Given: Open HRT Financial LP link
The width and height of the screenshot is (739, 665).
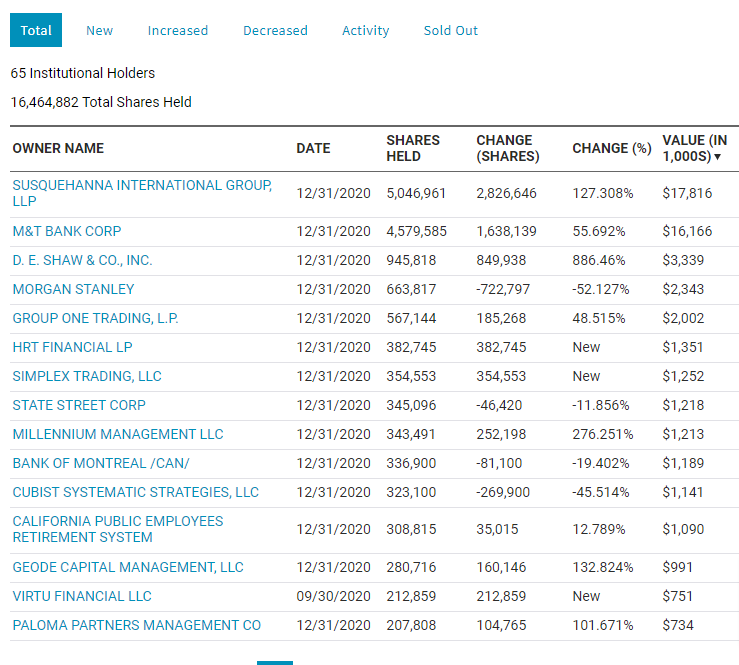Looking at the screenshot, I should coord(73,347).
